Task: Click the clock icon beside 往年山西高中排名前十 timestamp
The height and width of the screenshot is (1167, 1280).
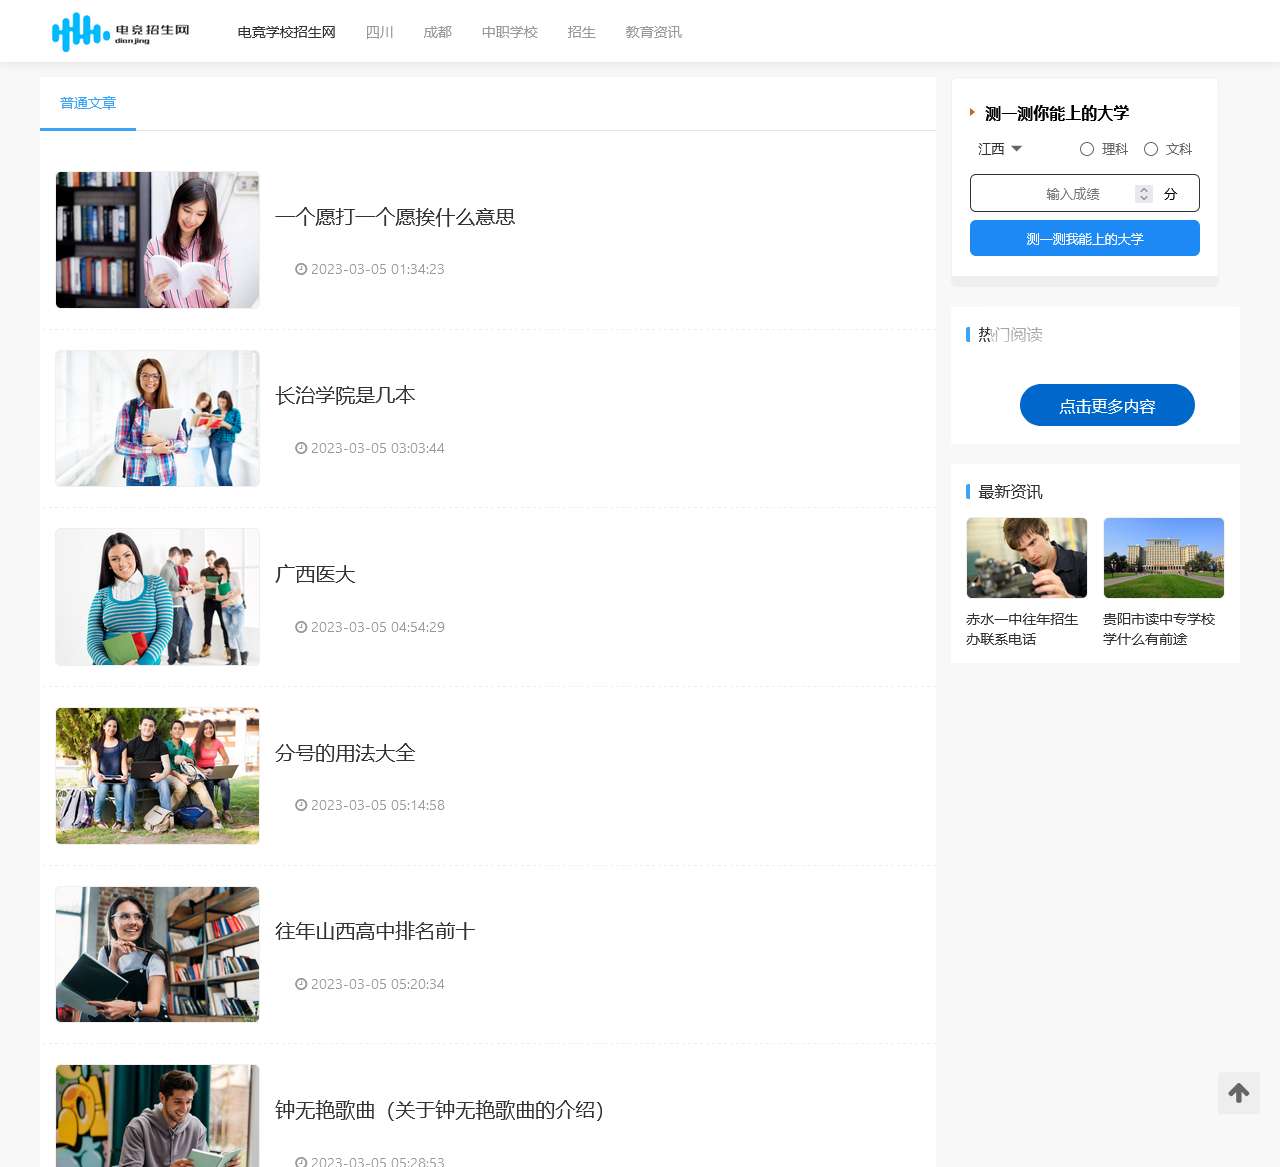Action: pos(300,984)
